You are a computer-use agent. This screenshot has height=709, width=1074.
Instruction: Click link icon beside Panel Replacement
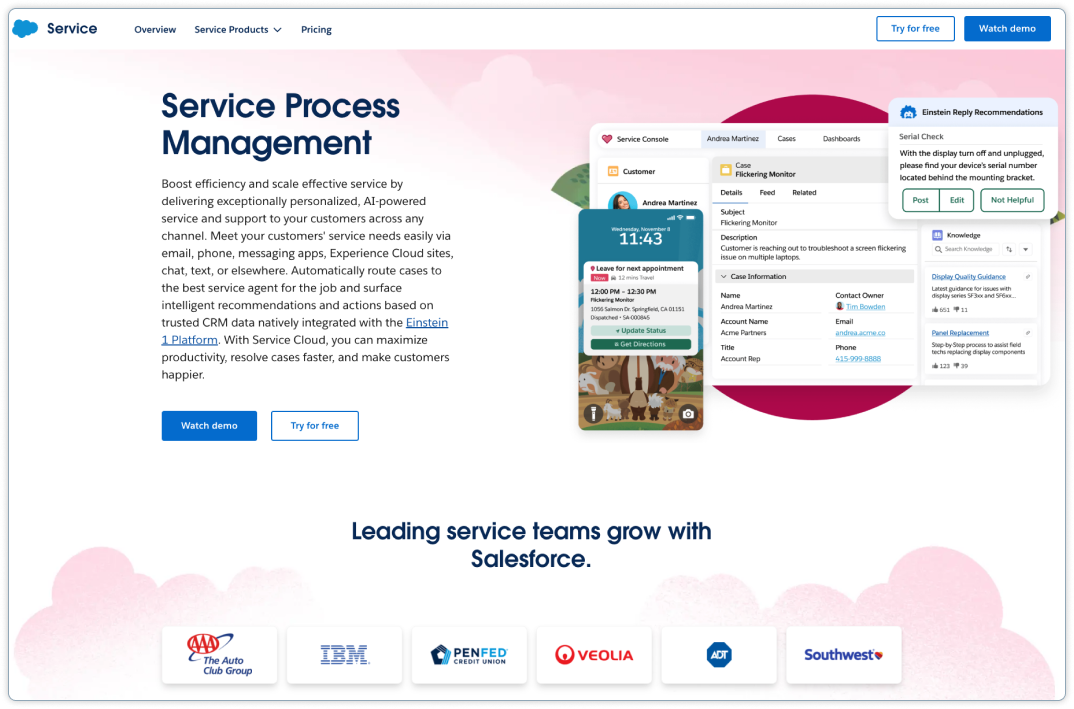point(1027,333)
